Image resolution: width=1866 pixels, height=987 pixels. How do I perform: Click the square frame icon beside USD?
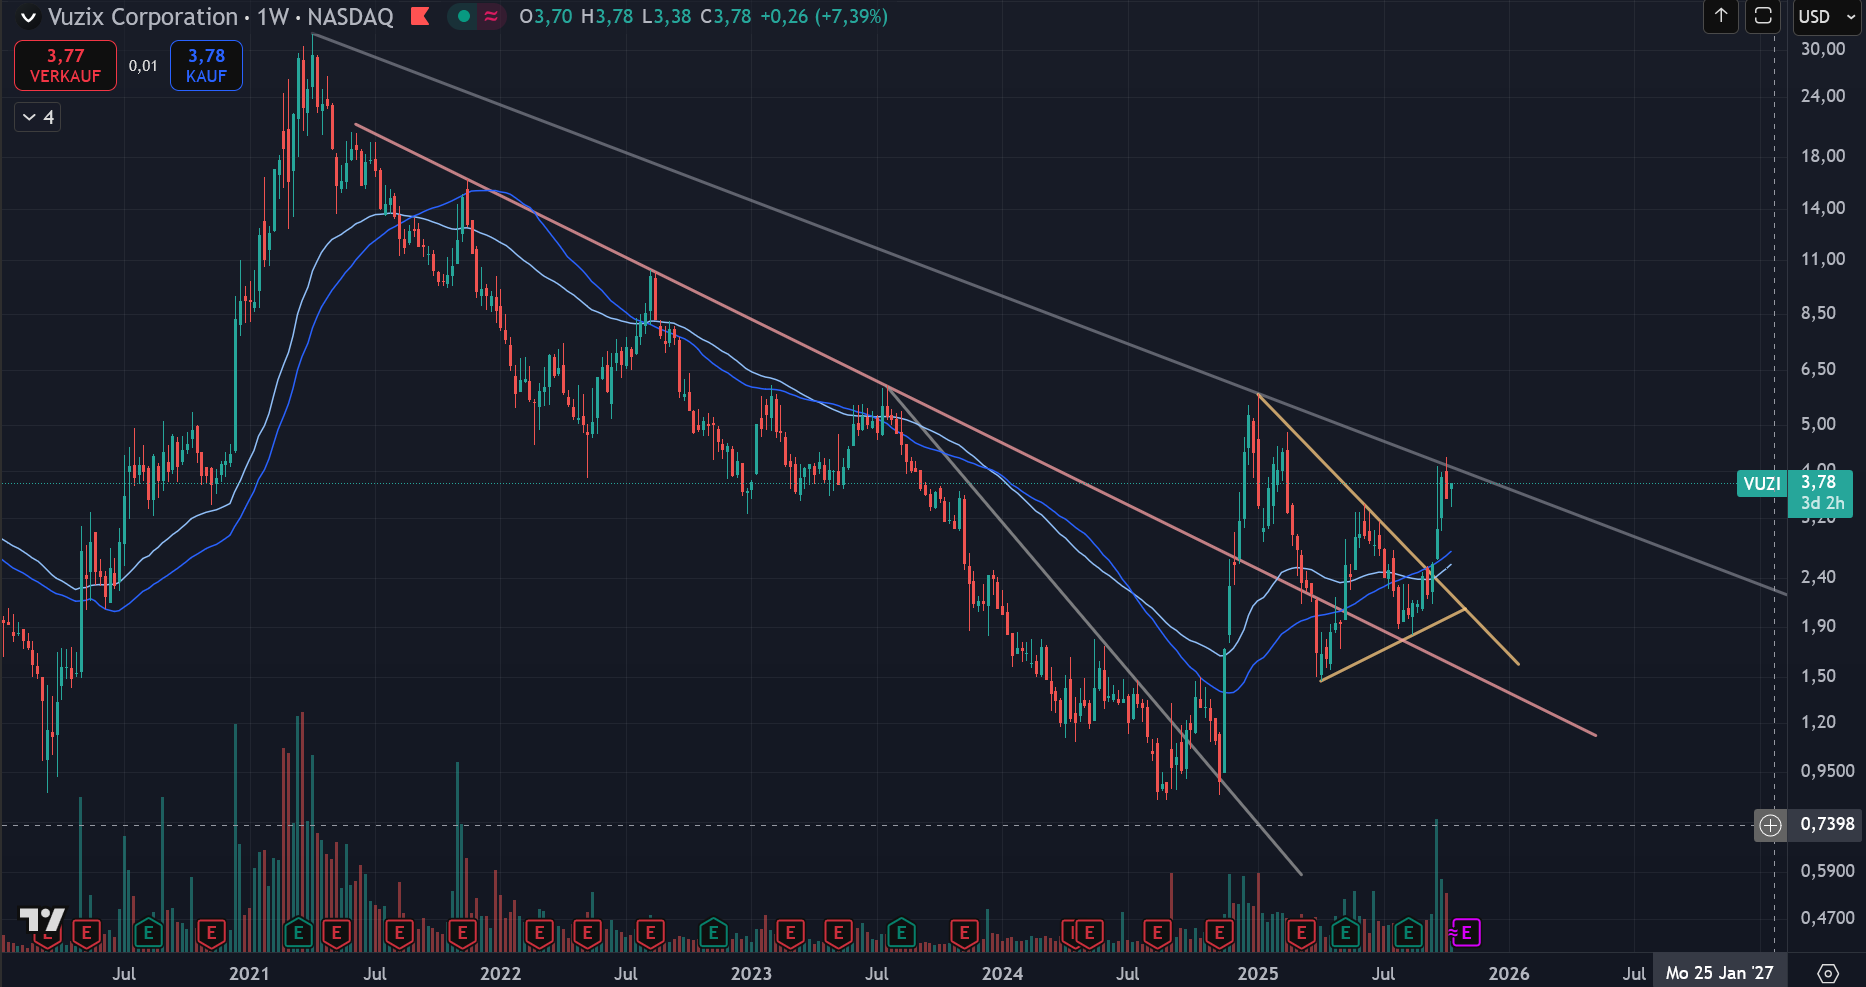tap(1763, 16)
